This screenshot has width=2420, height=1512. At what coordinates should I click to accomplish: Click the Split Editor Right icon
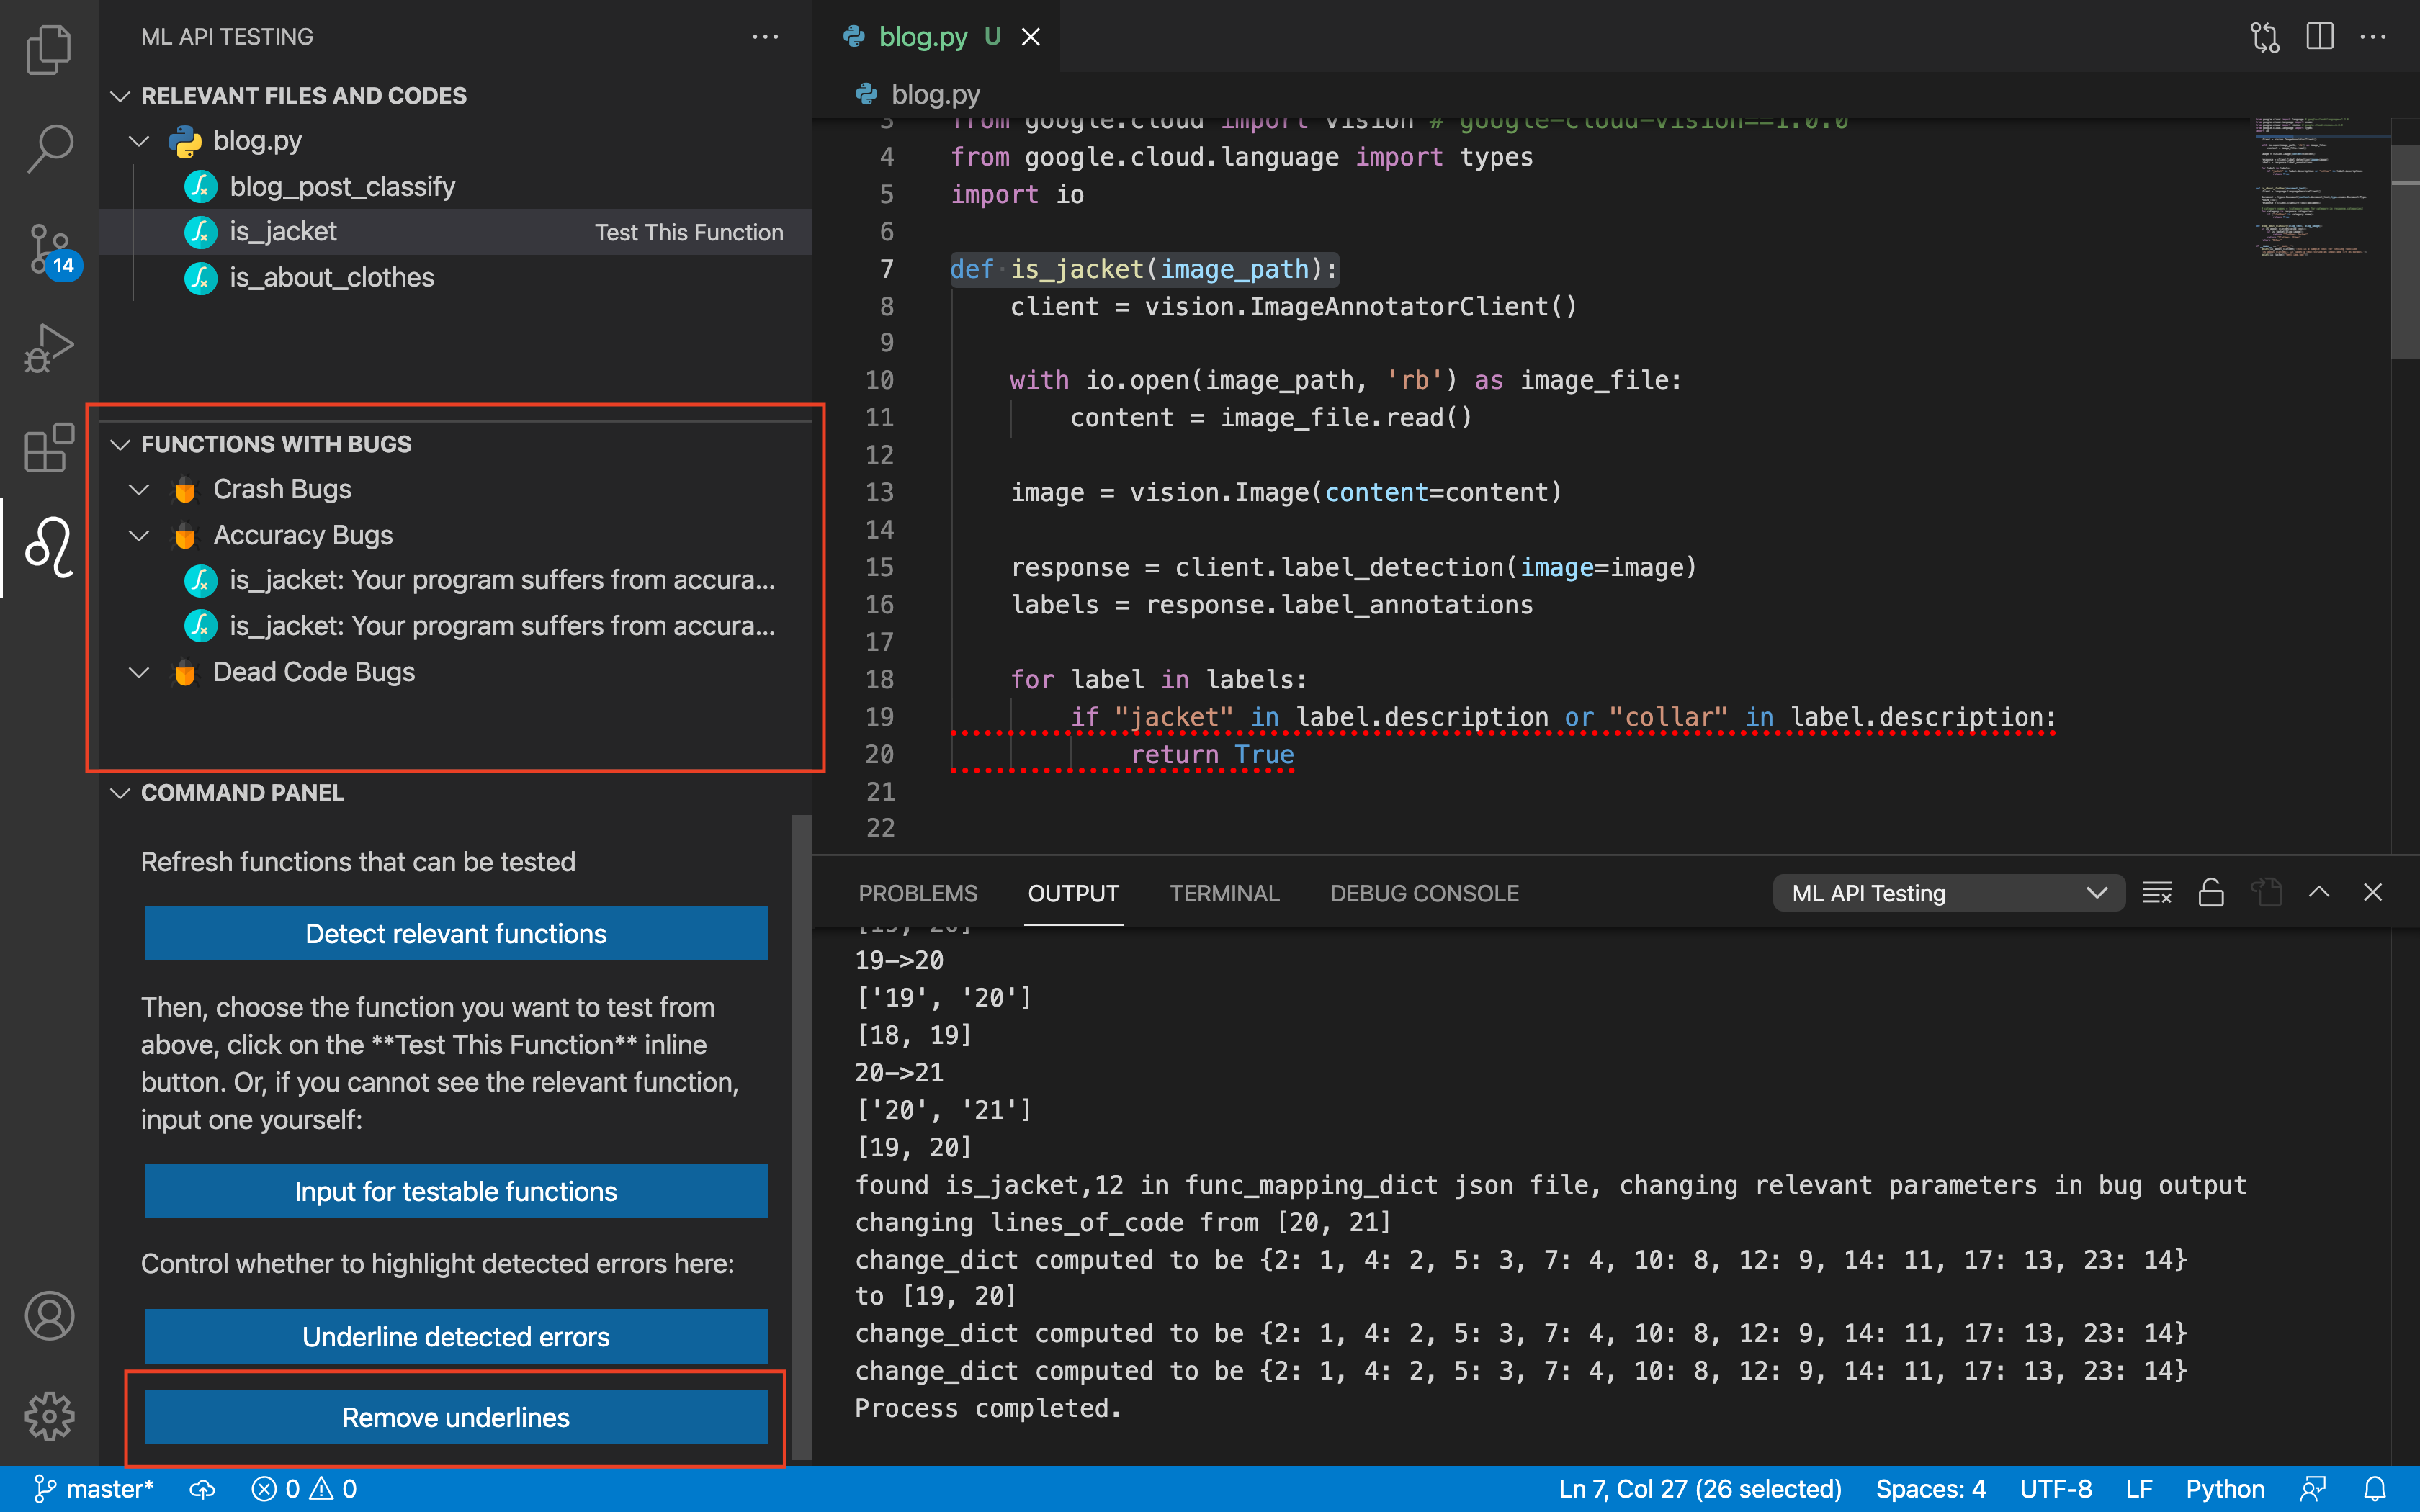pos(2319,37)
